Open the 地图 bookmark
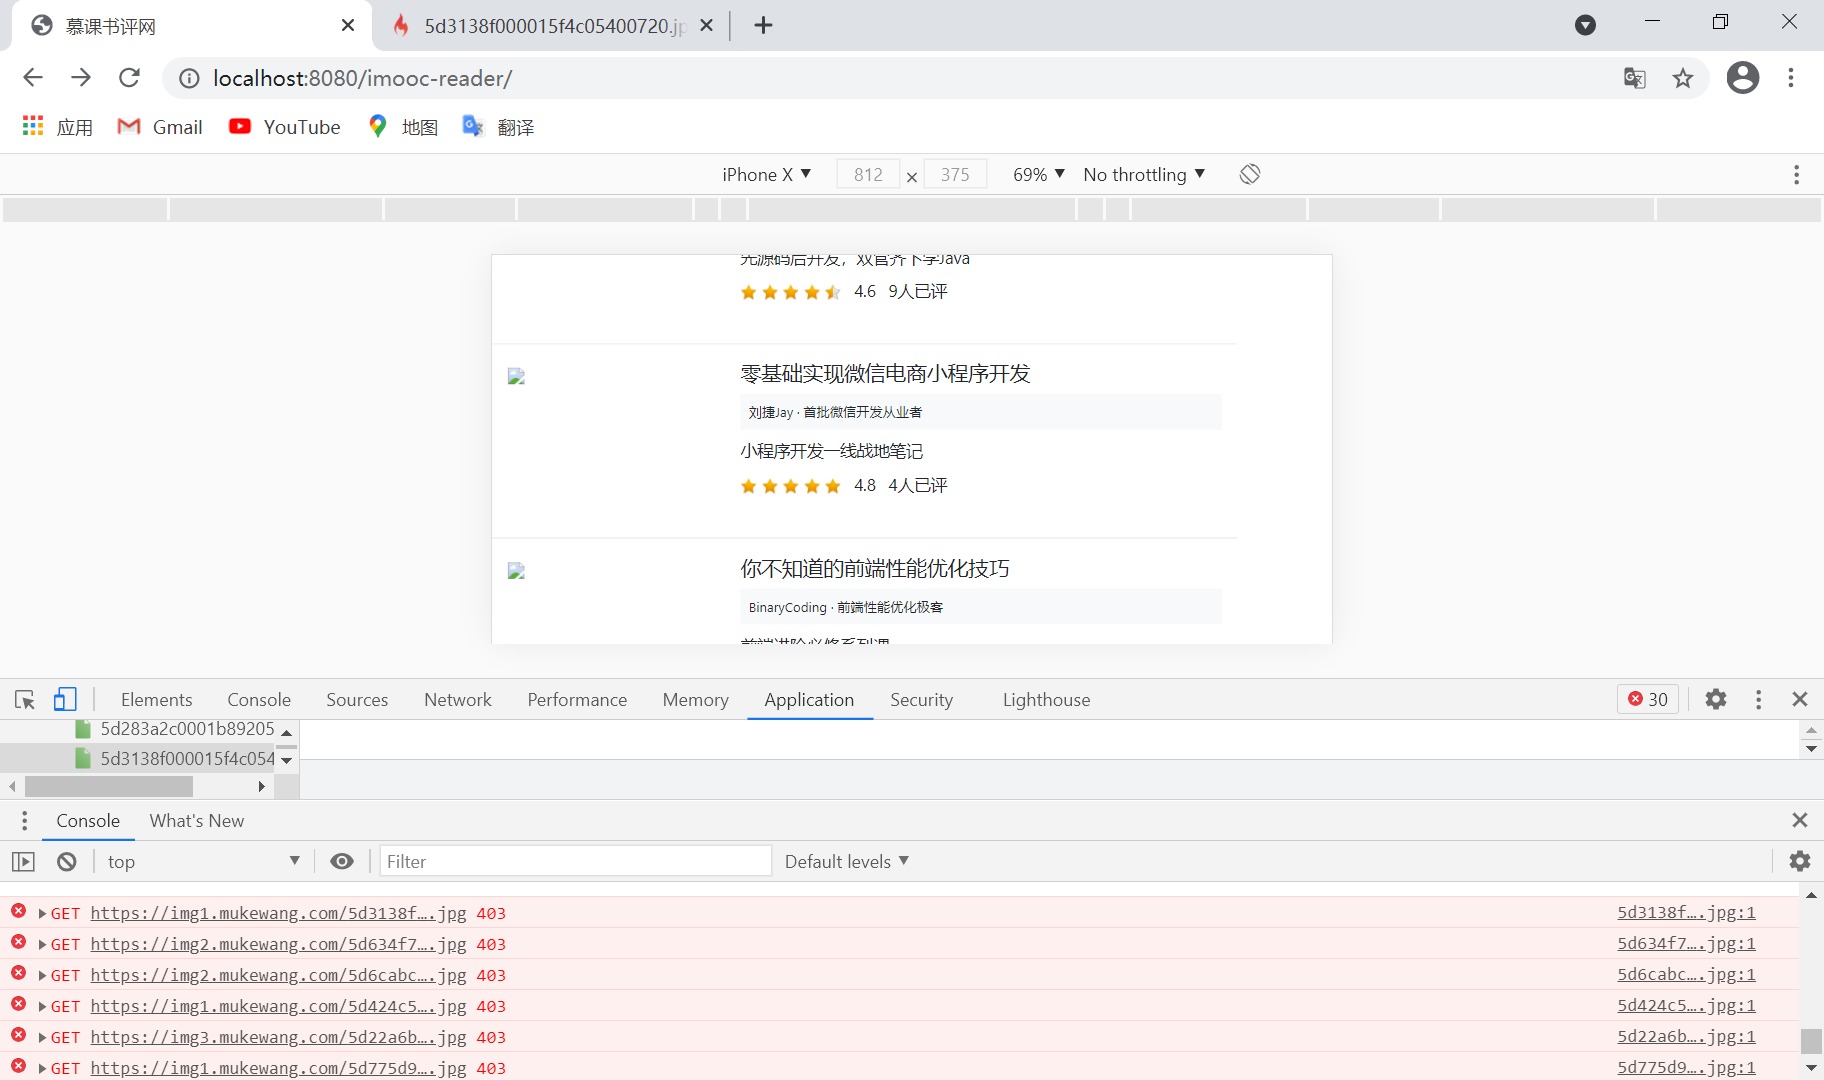The image size is (1824, 1080). pyautogui.click(x=403, y=127)
